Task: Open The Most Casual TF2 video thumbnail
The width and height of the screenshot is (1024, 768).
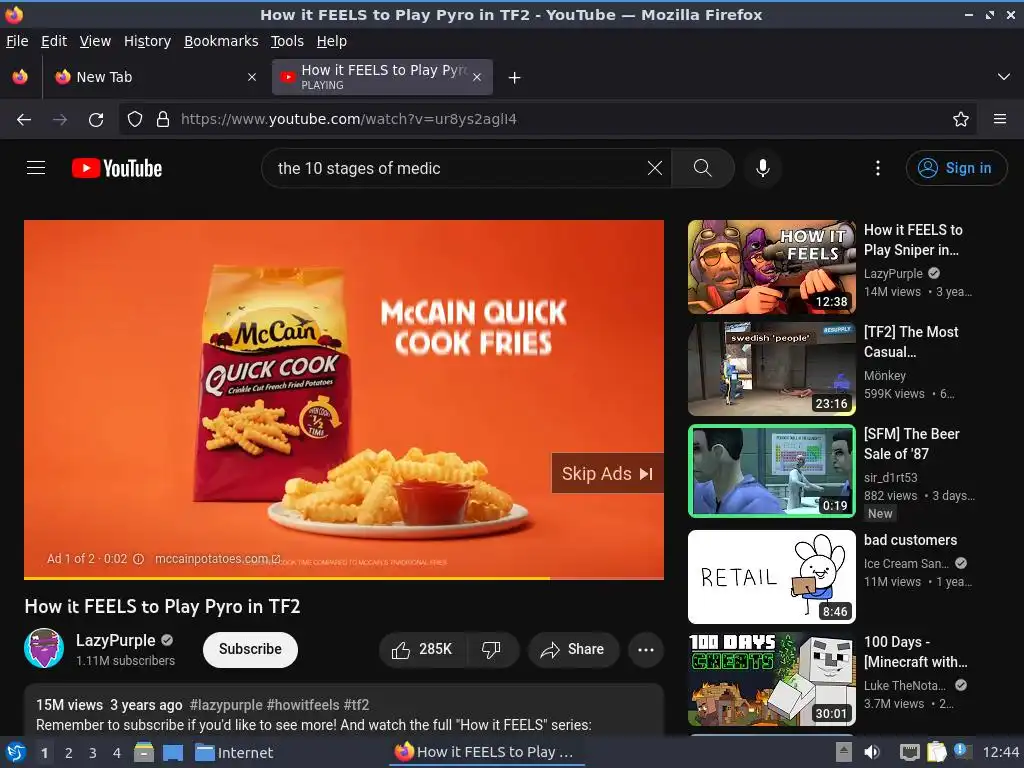Action: click(771, 368)
